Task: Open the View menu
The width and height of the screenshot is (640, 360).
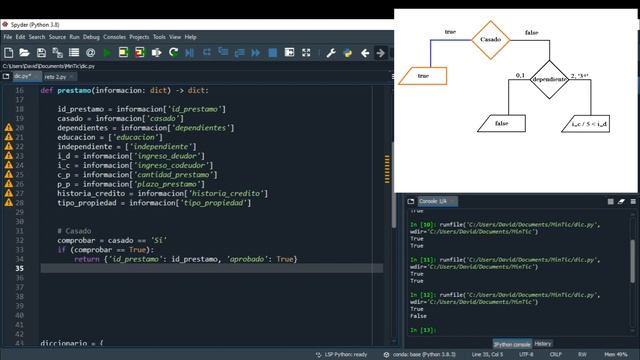Action: (175, 37)
